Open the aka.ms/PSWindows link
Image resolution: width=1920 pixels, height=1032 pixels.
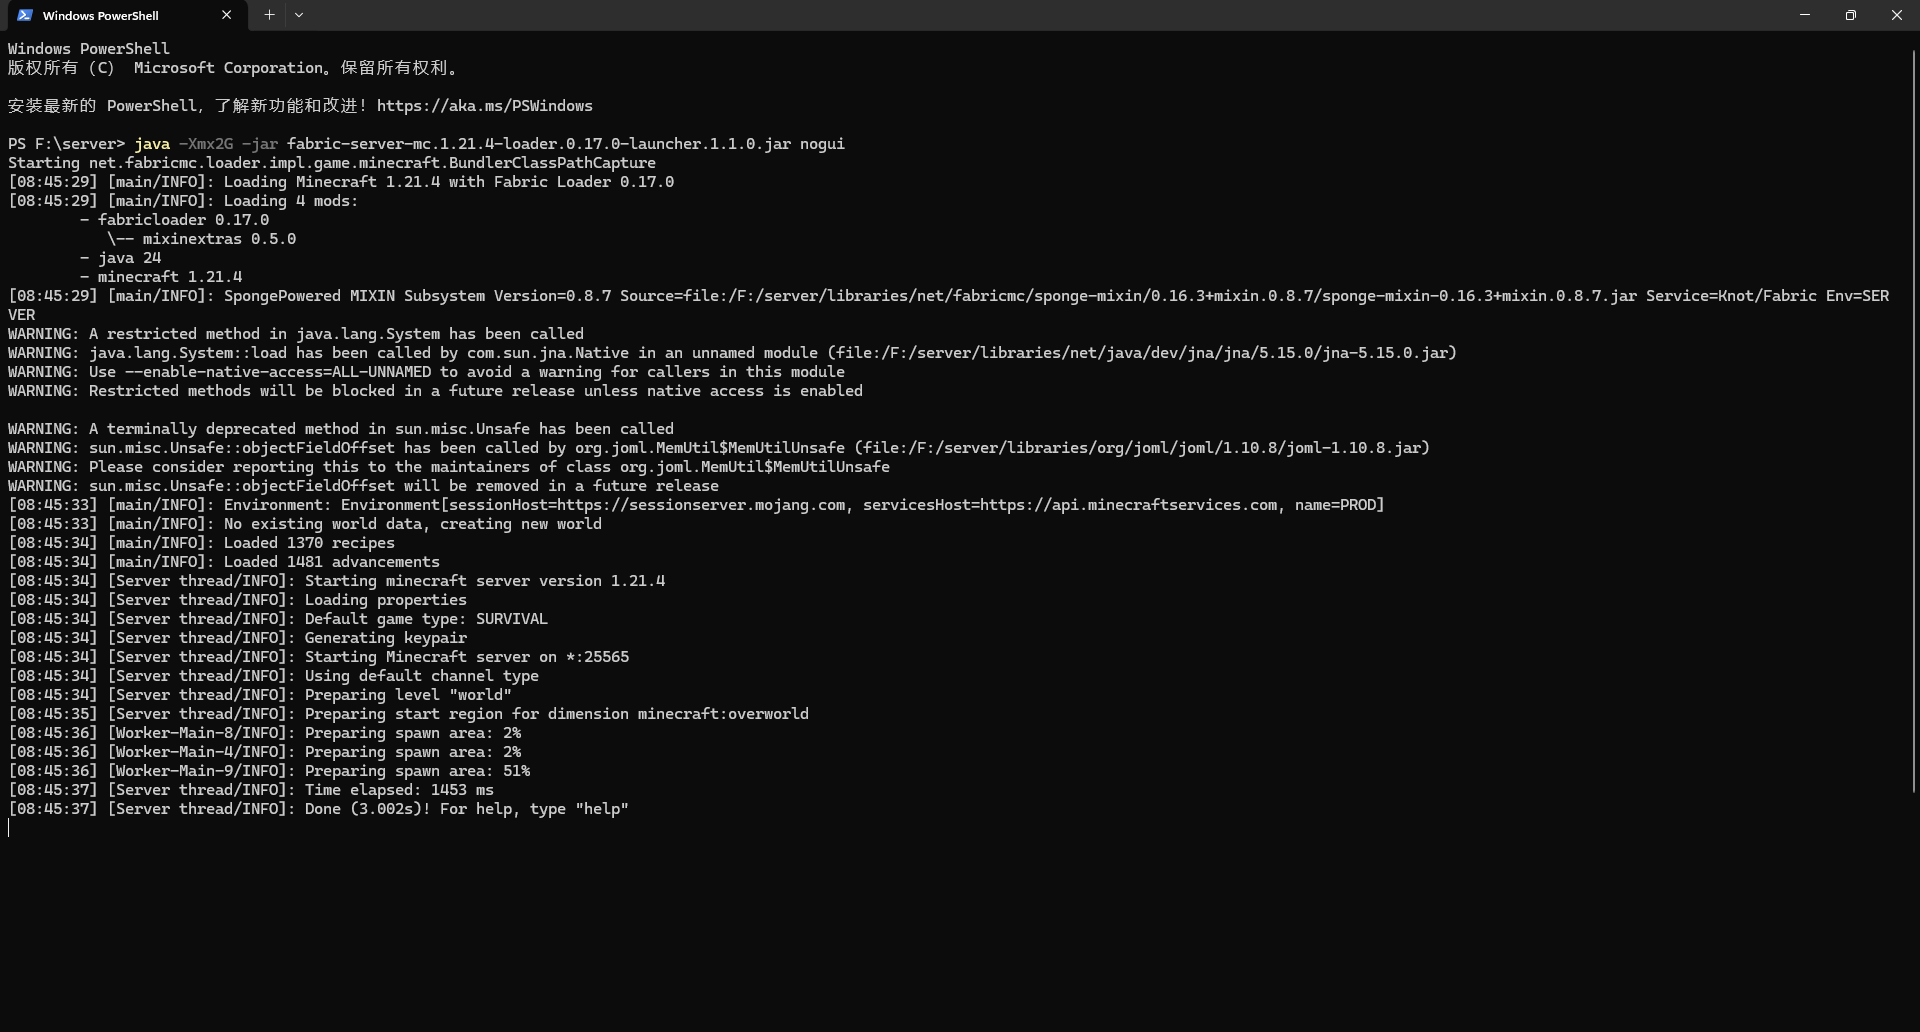click(484, 106)
